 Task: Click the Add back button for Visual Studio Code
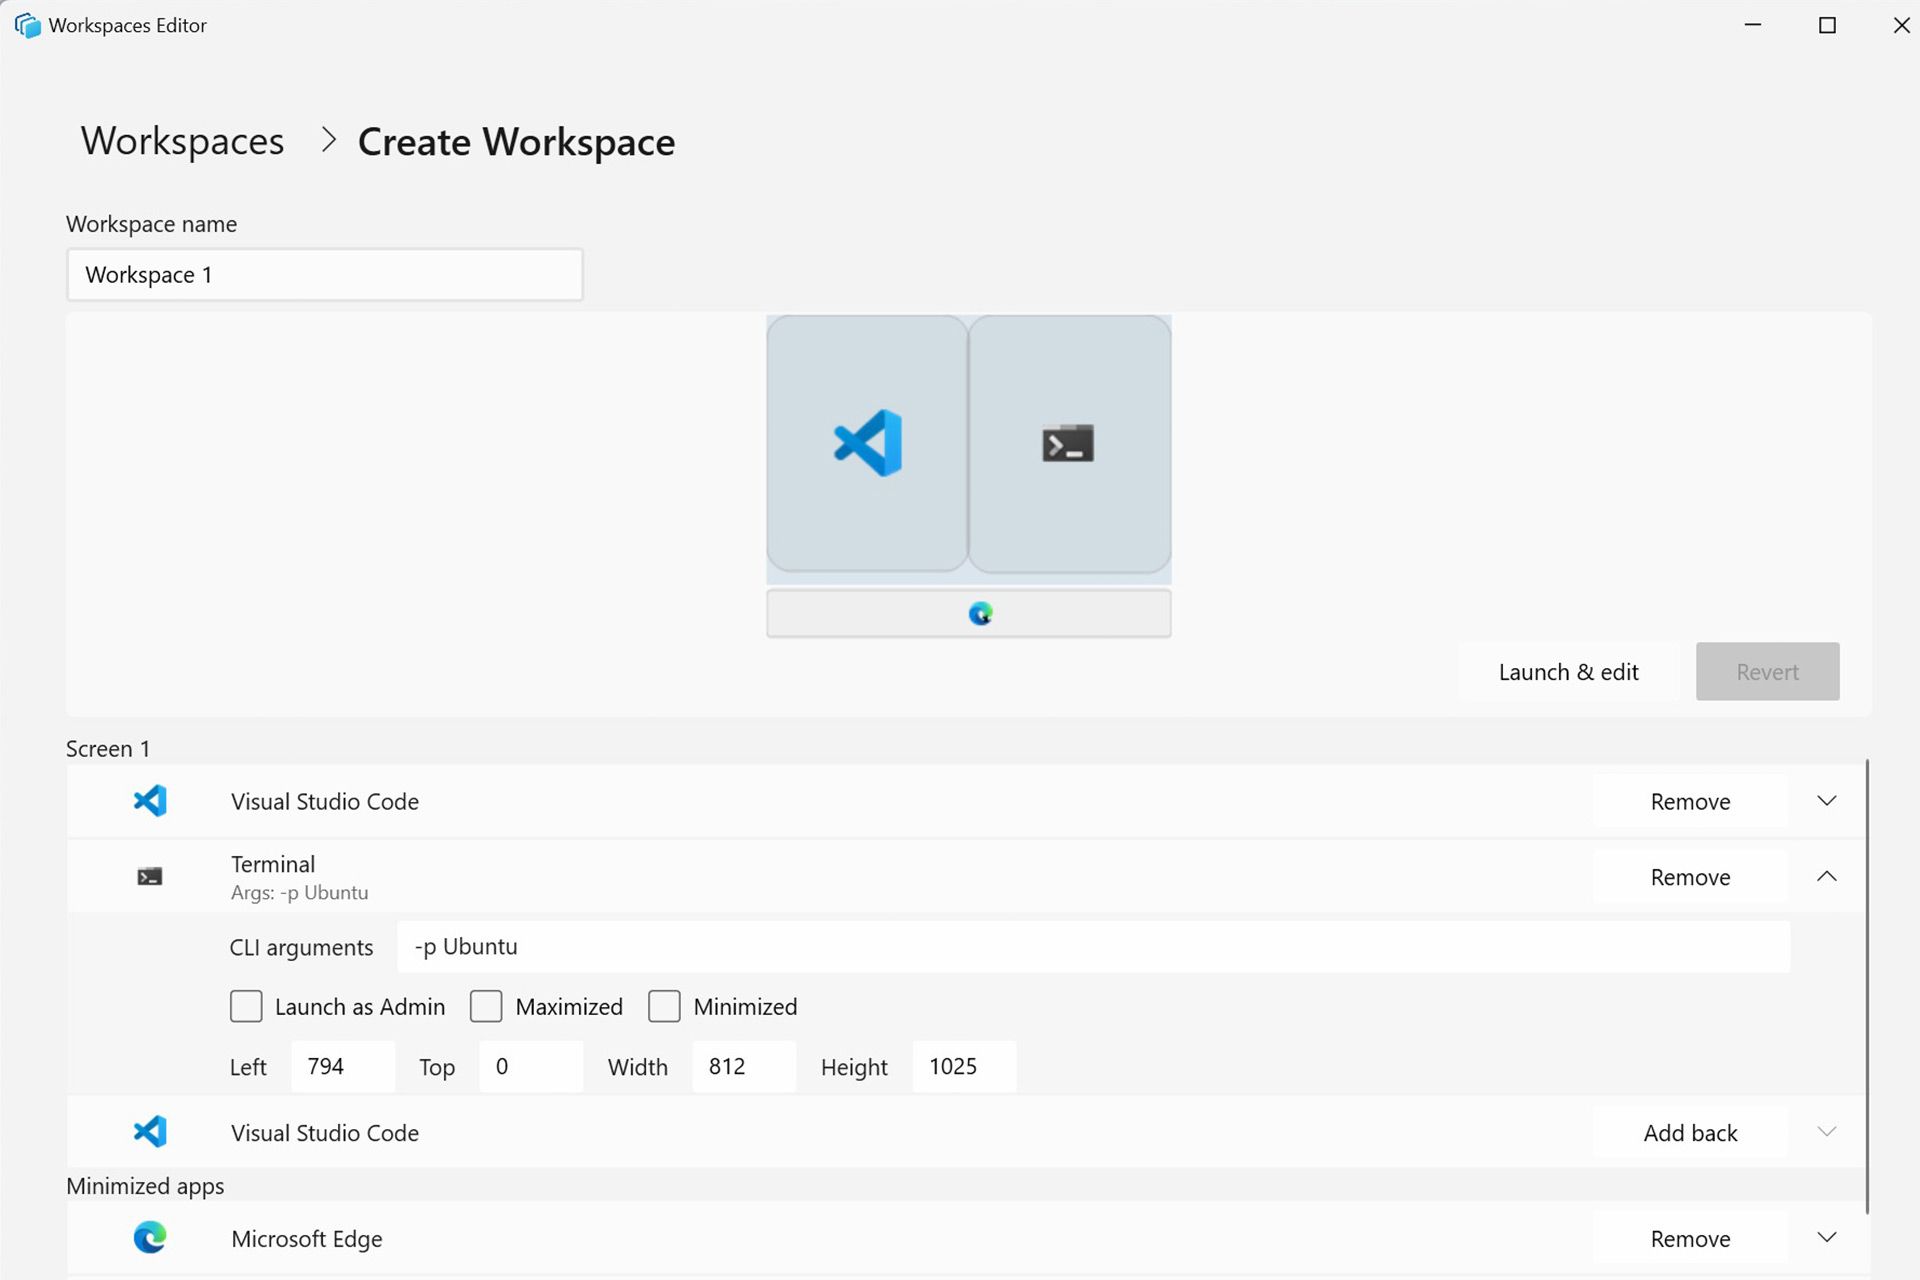click(x=1690, y=1131)
